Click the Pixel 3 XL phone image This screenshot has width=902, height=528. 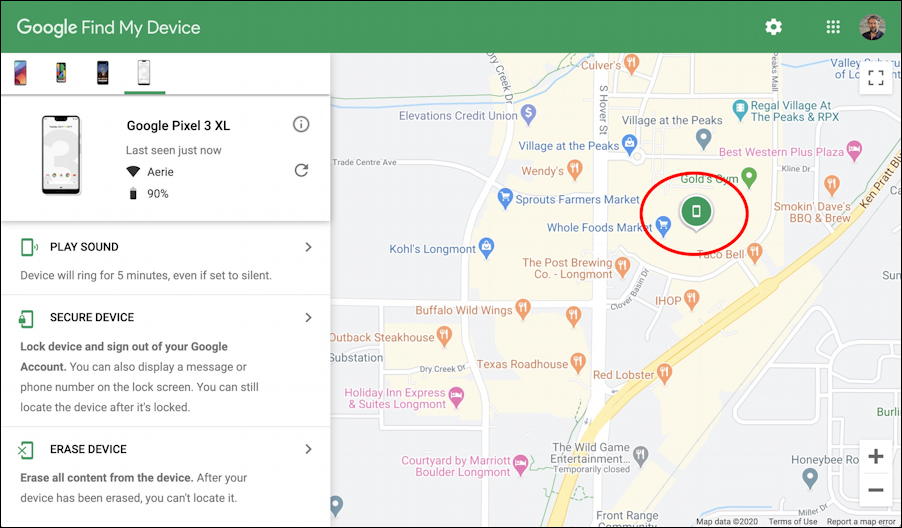[x=61, y=155]
